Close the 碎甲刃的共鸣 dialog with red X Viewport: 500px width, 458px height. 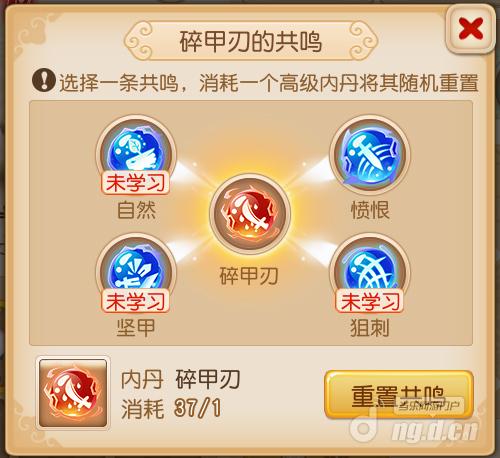pyautogui.click(x=470, y=29)
